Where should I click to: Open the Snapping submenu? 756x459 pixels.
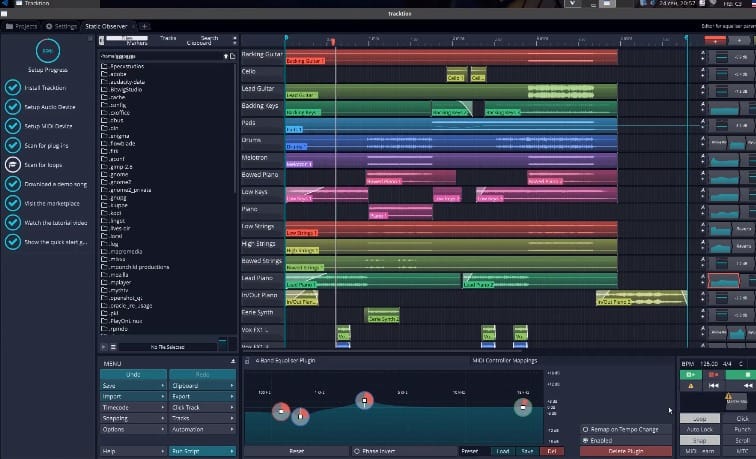coord(133,418)
